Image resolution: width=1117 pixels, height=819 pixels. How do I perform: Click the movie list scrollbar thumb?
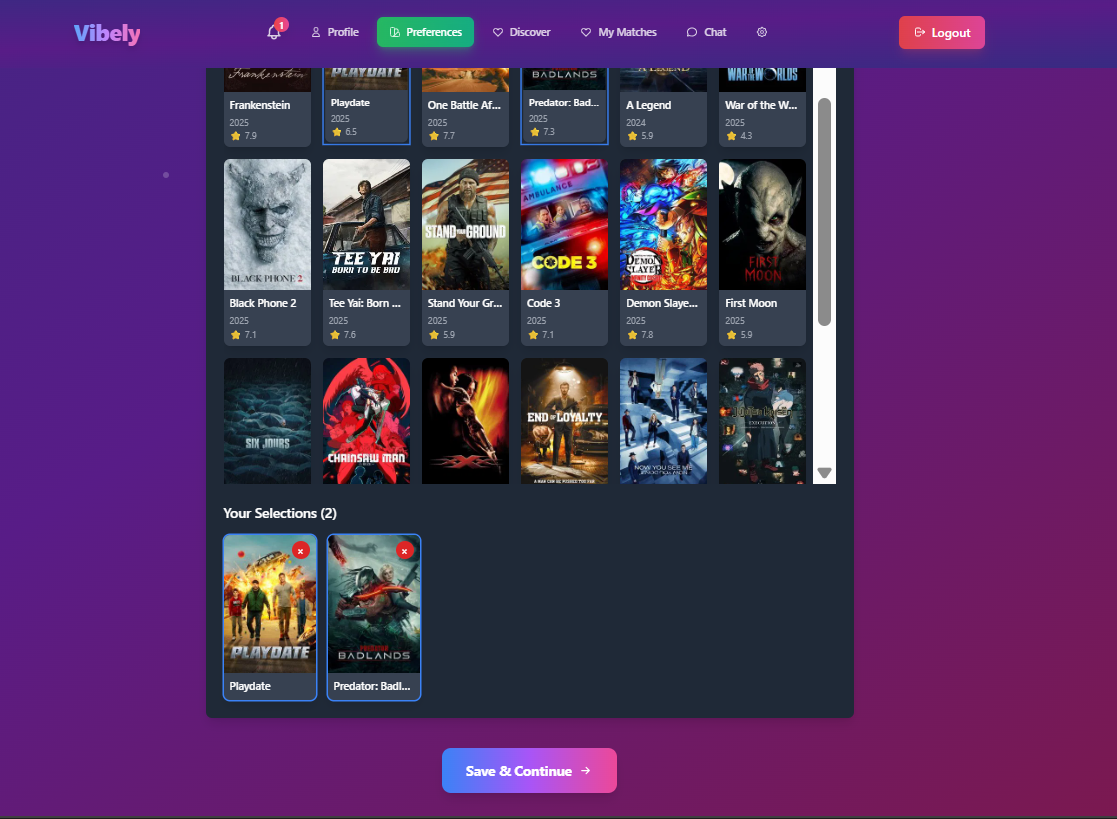click(824, 212)
